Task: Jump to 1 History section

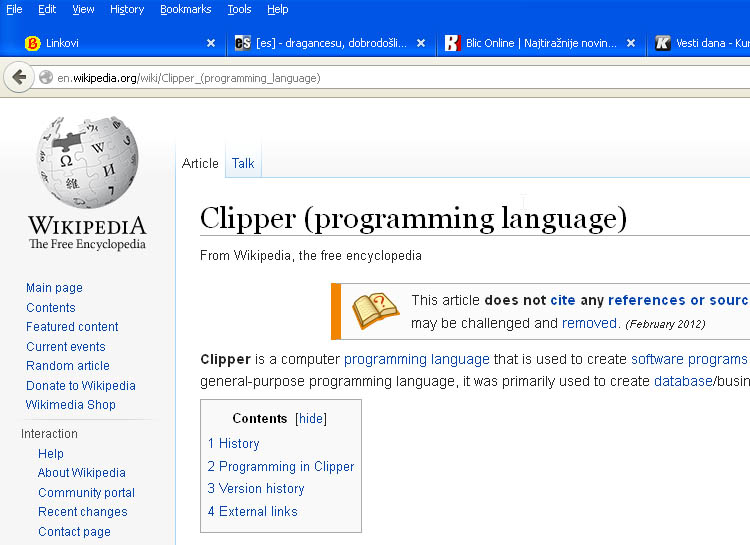Action: pyautogui.click(x=233, y=444)
